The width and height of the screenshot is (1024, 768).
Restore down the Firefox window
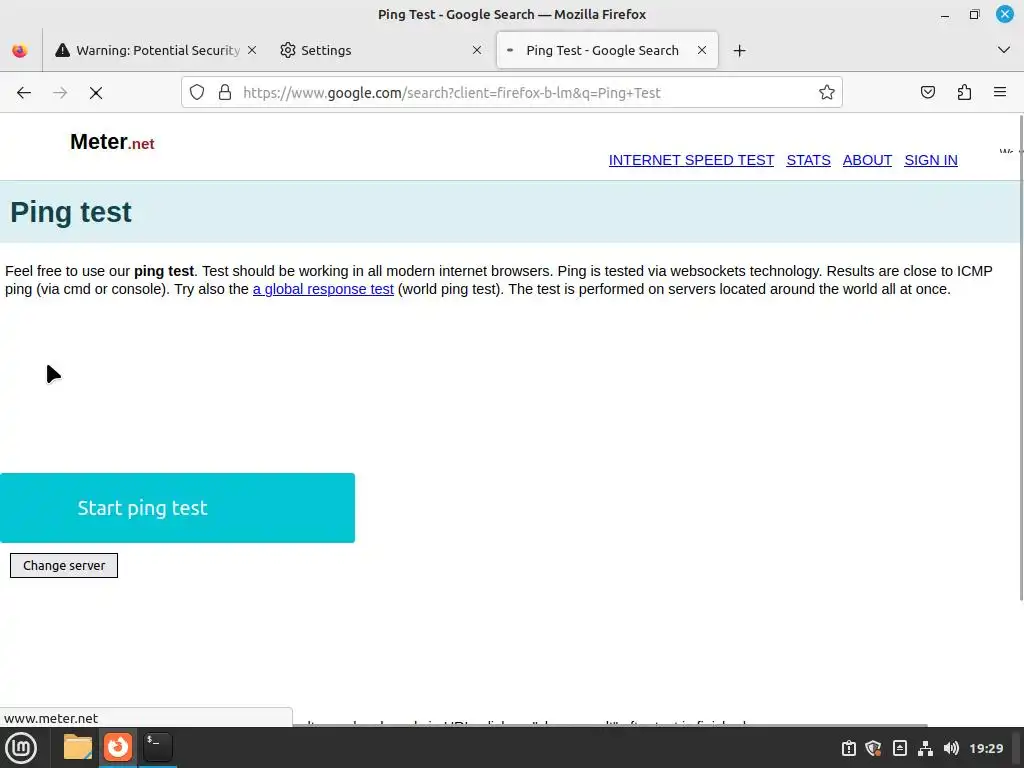(x=974, y=14)
